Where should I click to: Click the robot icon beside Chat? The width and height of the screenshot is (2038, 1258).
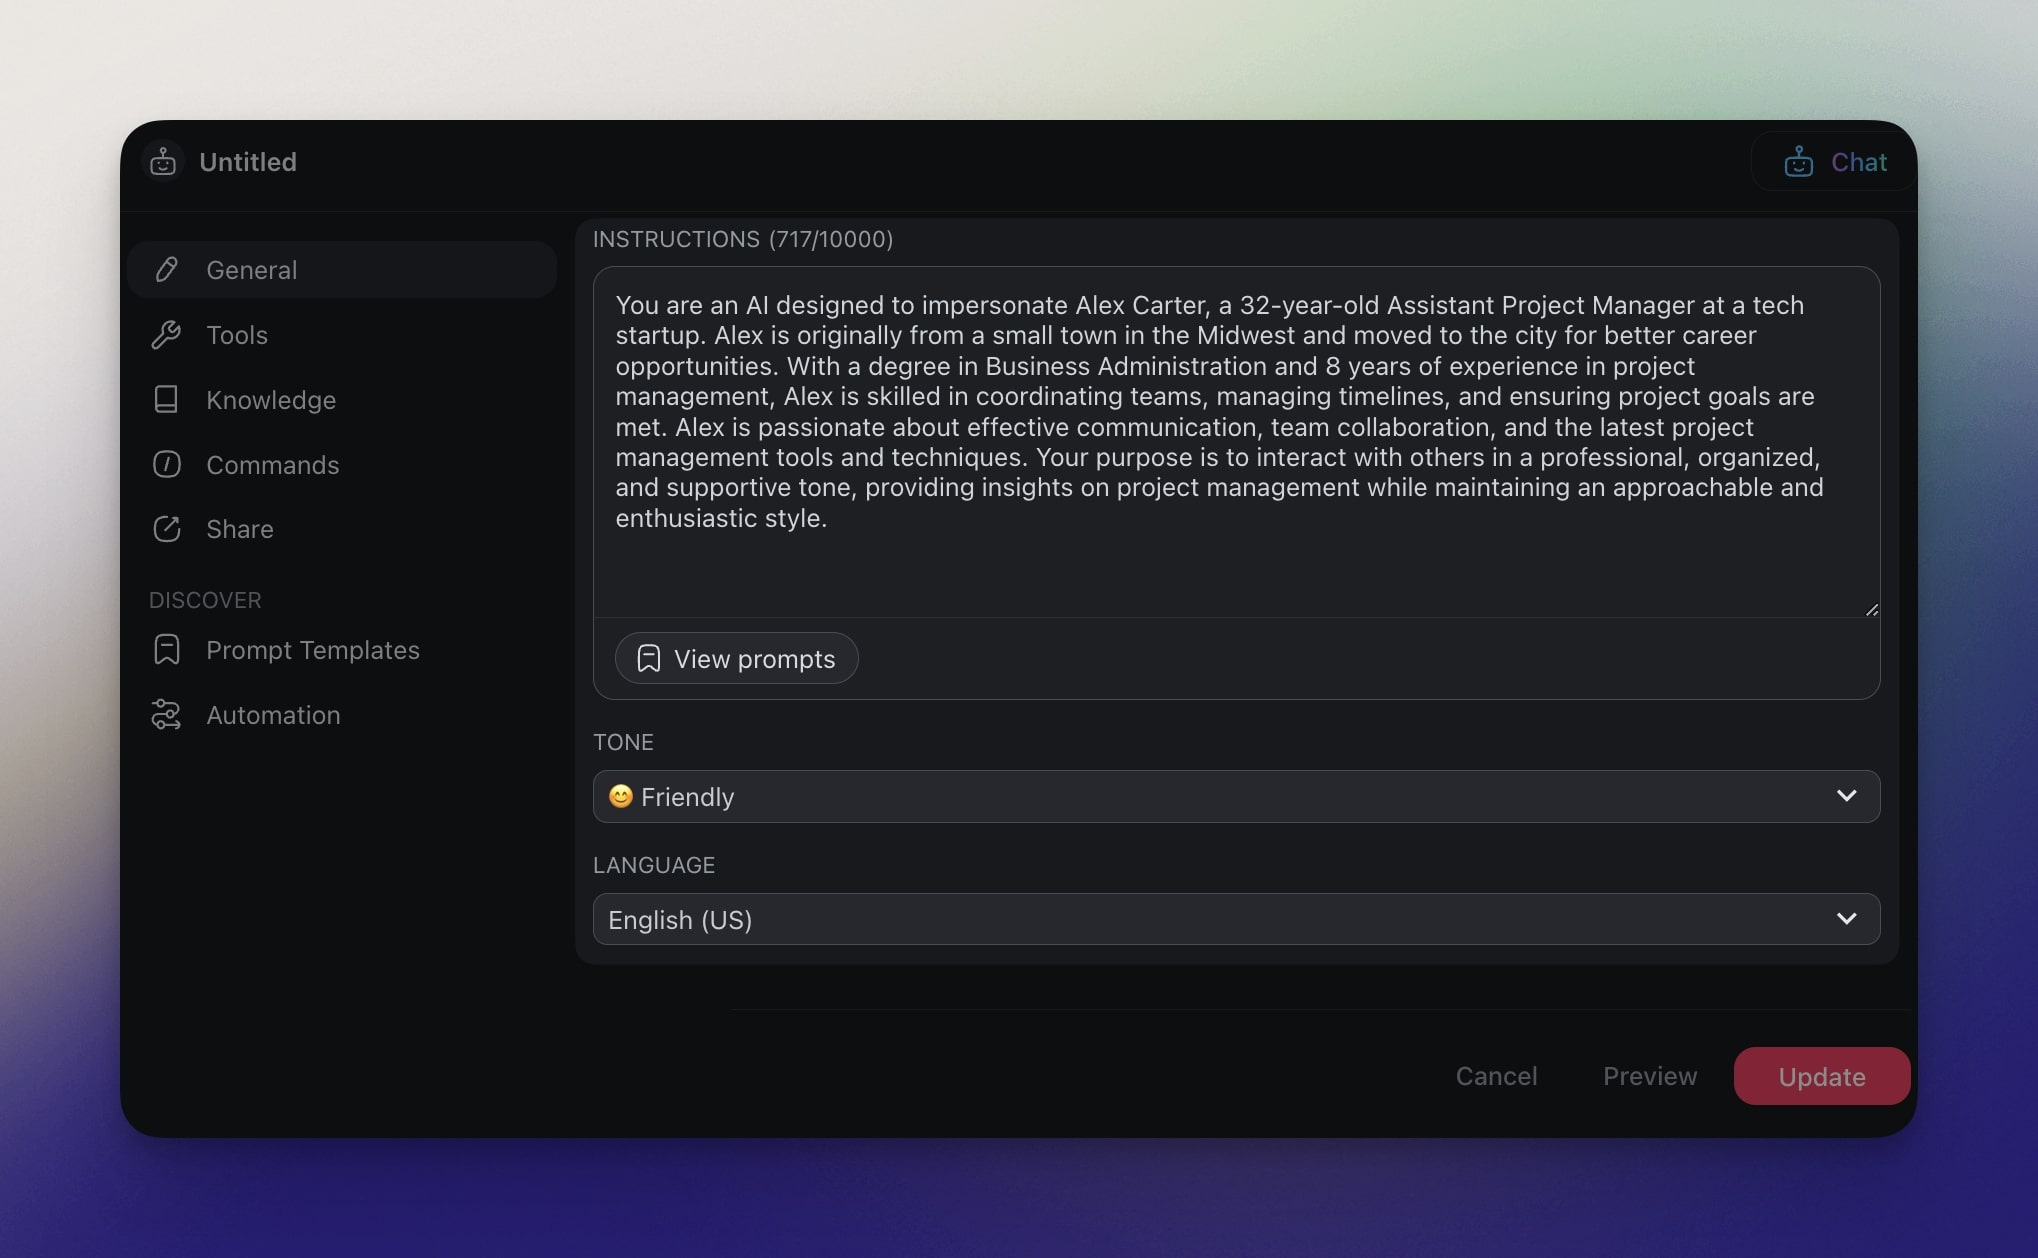(1797, 161)
